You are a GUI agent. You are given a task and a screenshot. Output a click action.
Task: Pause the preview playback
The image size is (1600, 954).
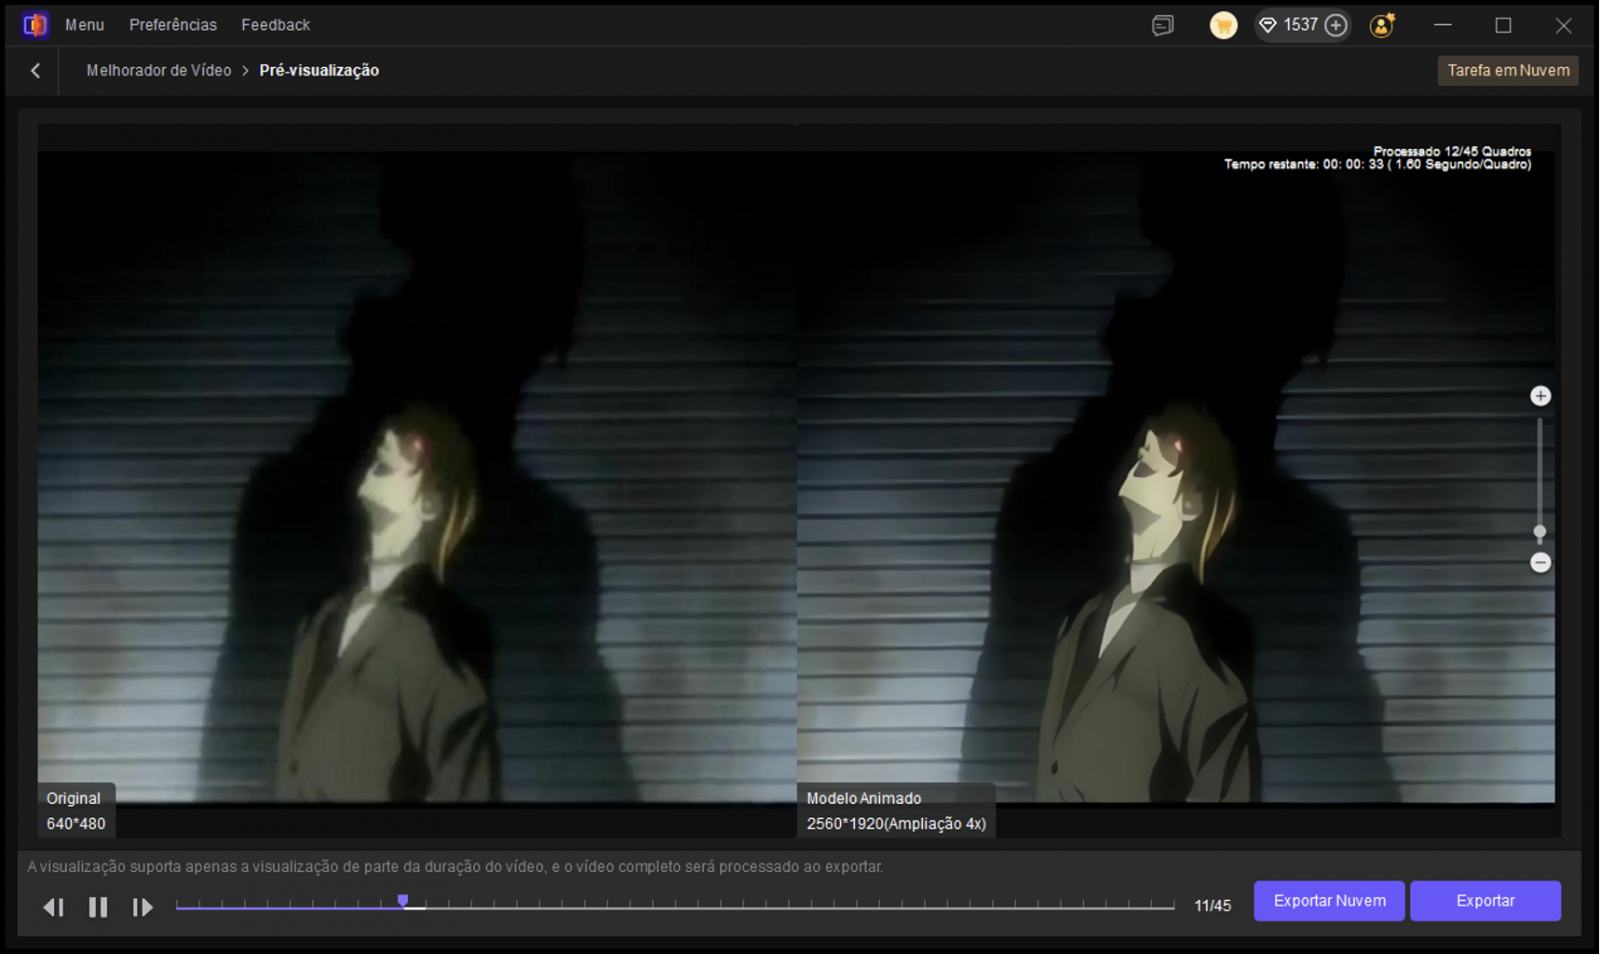98,907
